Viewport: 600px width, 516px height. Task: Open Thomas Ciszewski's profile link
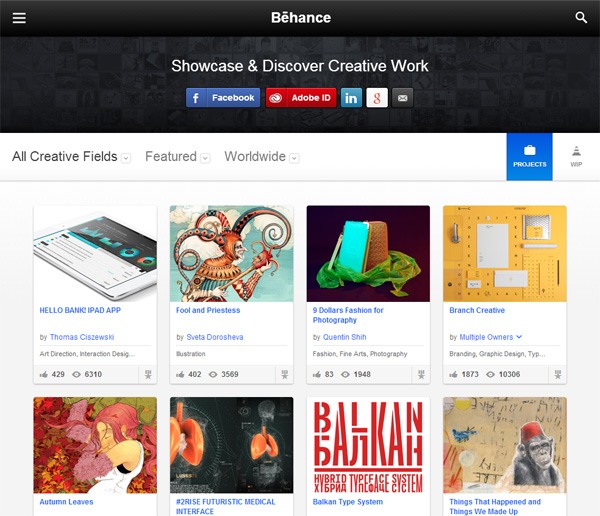click(82, 337)
